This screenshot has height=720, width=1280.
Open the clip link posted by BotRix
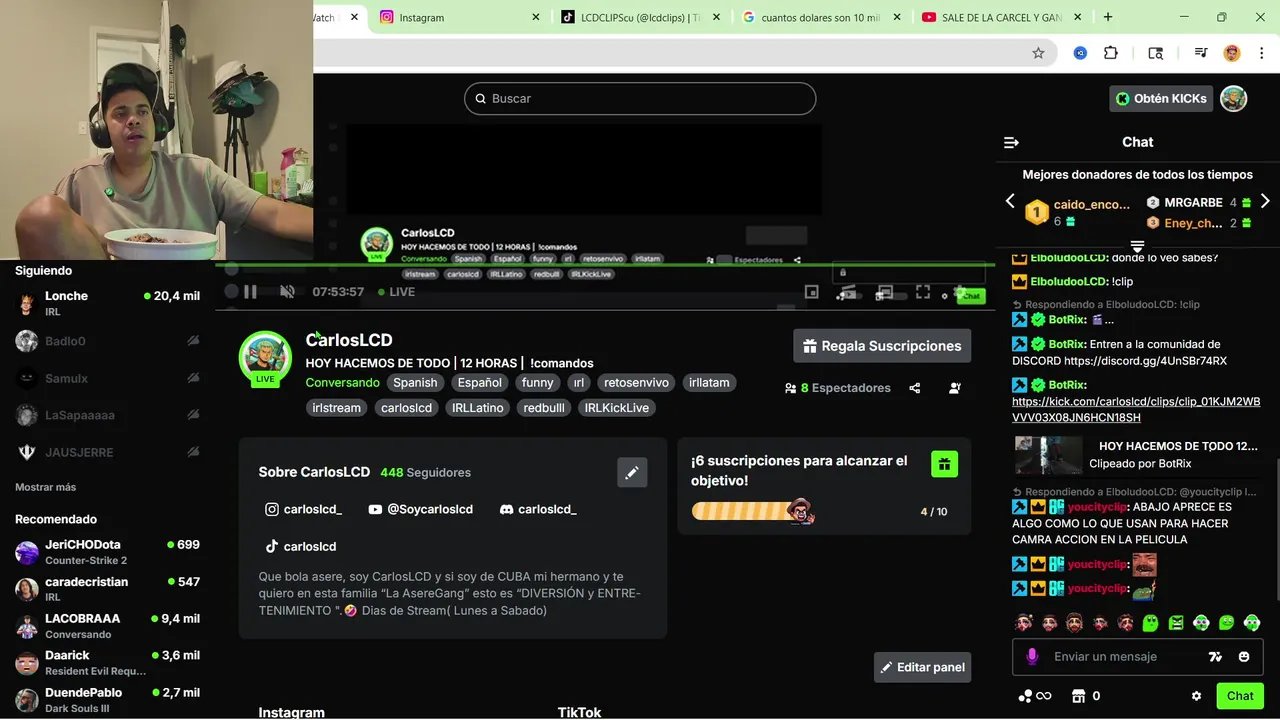(x=1136, y=409)
